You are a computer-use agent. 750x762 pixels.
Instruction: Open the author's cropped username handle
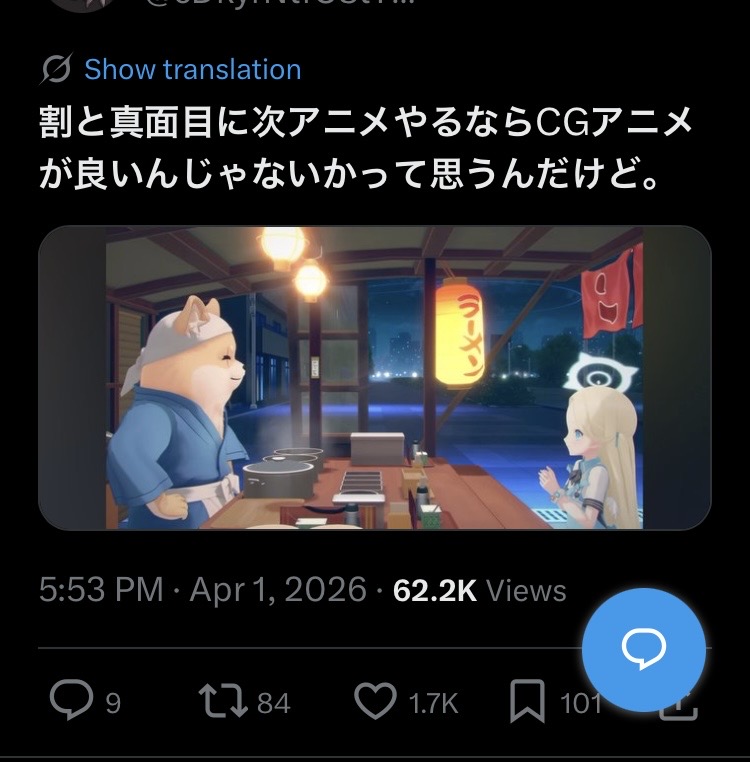[x=280, y=2]
